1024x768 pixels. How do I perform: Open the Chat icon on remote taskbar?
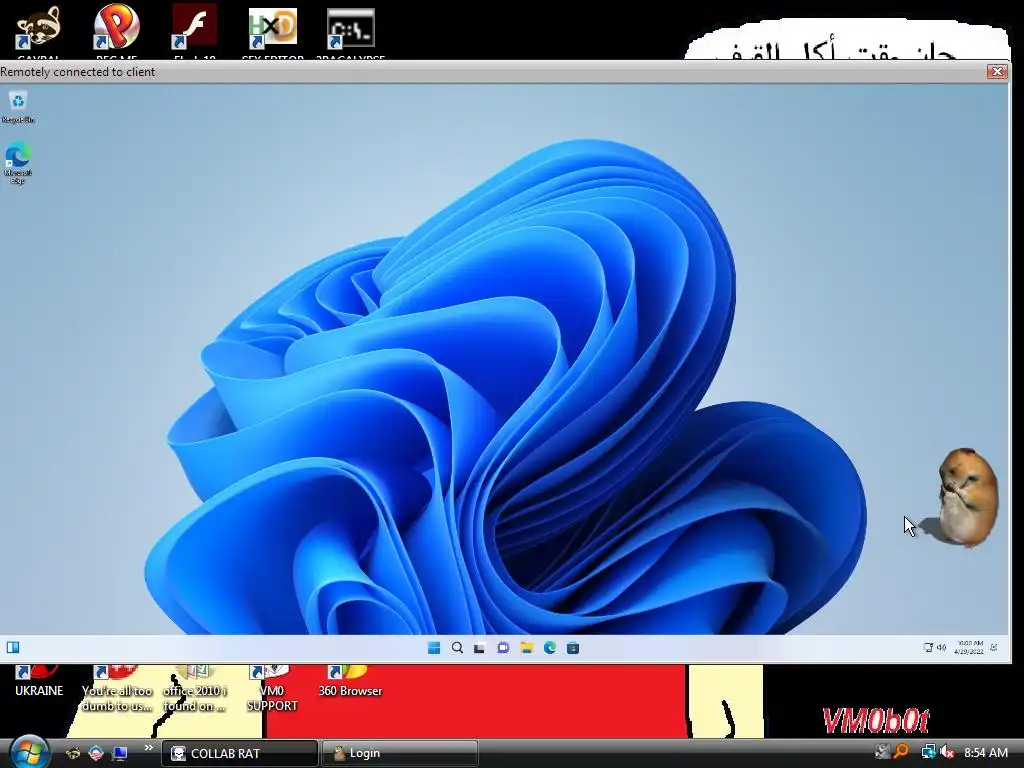(x=503, y=648)
